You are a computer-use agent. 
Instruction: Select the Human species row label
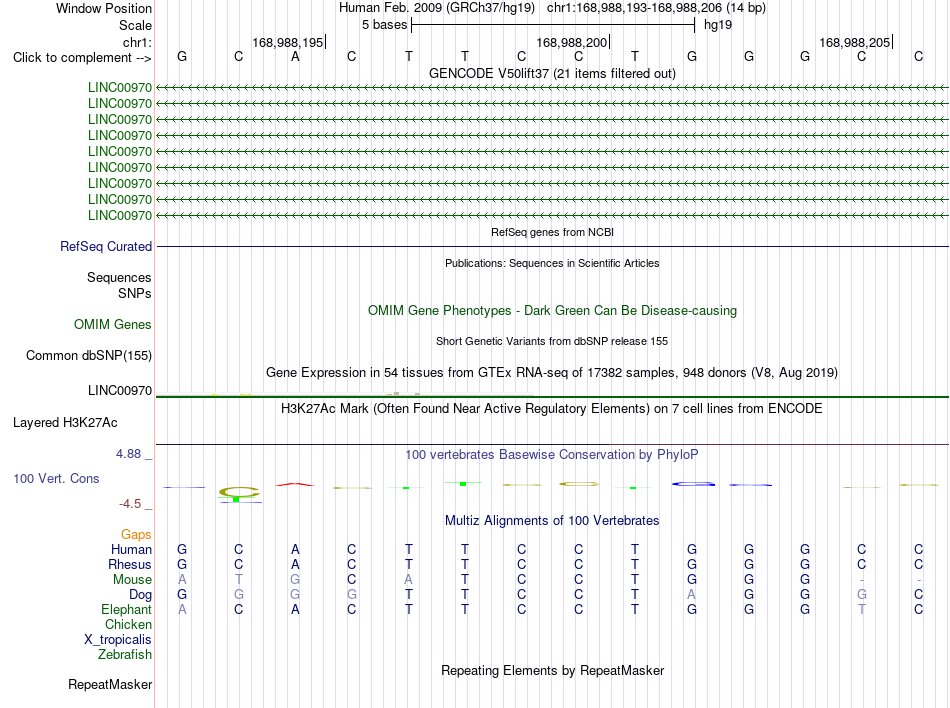[x=131, y=549]
